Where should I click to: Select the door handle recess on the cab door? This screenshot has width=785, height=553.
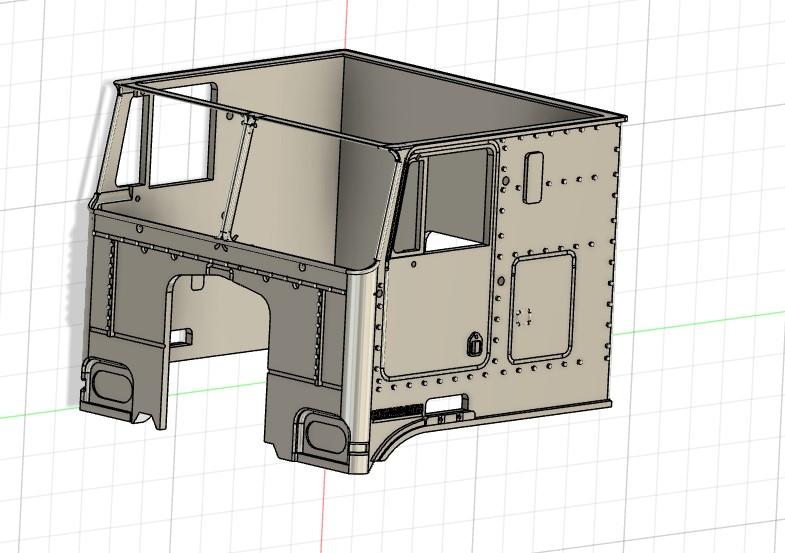point(475,344)
